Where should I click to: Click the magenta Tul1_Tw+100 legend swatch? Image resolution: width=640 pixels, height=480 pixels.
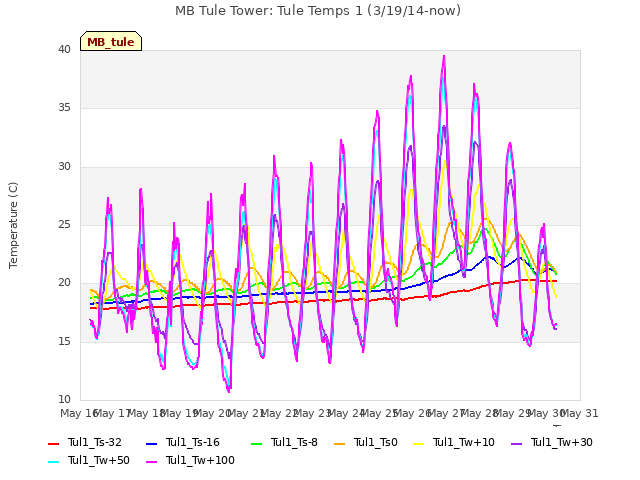(151, 461)
